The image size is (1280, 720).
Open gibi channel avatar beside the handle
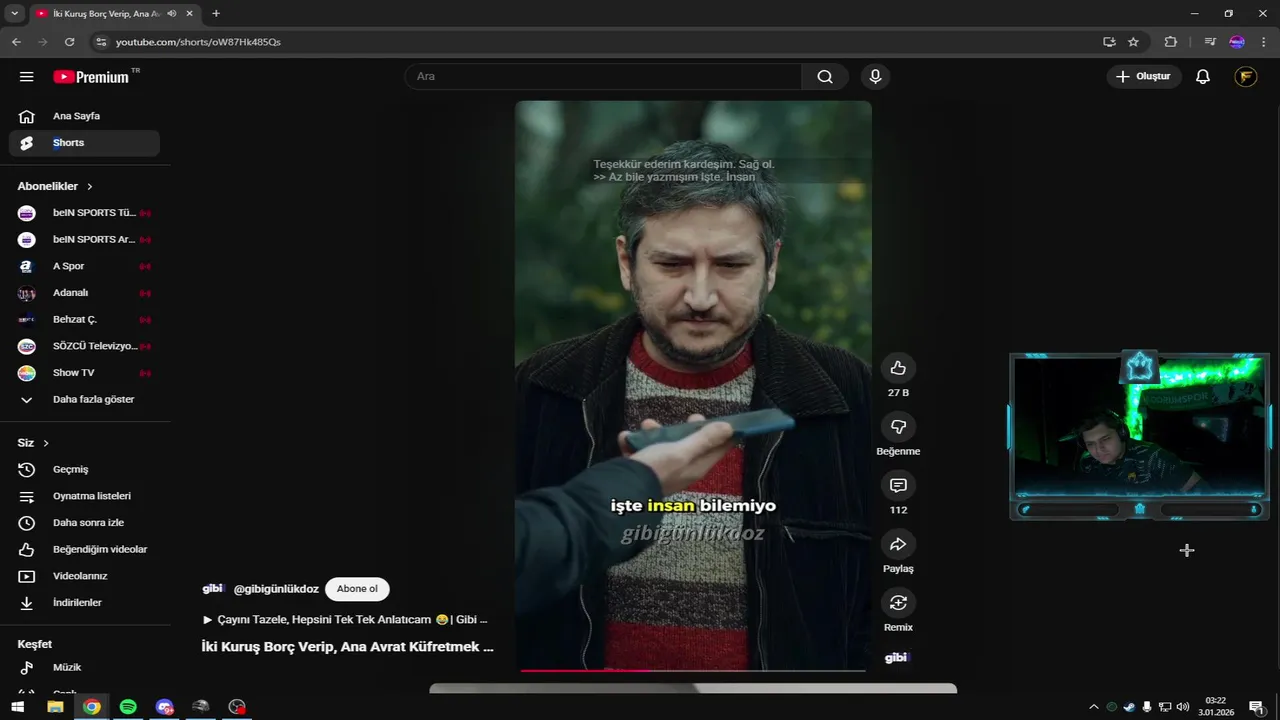[x=213, y=589]
